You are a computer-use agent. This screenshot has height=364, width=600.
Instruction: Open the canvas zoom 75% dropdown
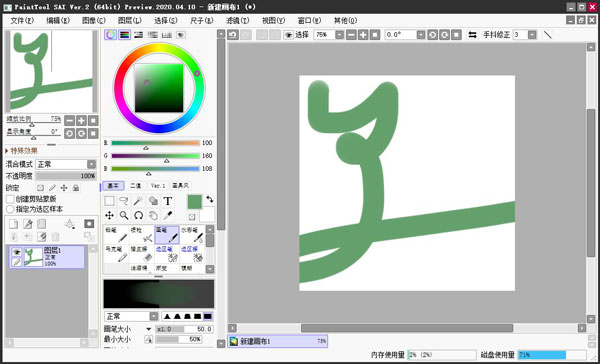click(339, 35)
